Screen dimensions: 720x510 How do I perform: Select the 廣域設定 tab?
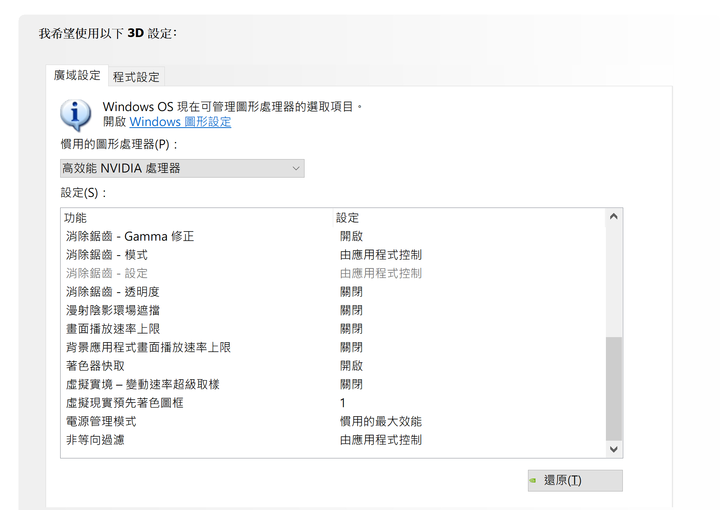click(77, 75)
